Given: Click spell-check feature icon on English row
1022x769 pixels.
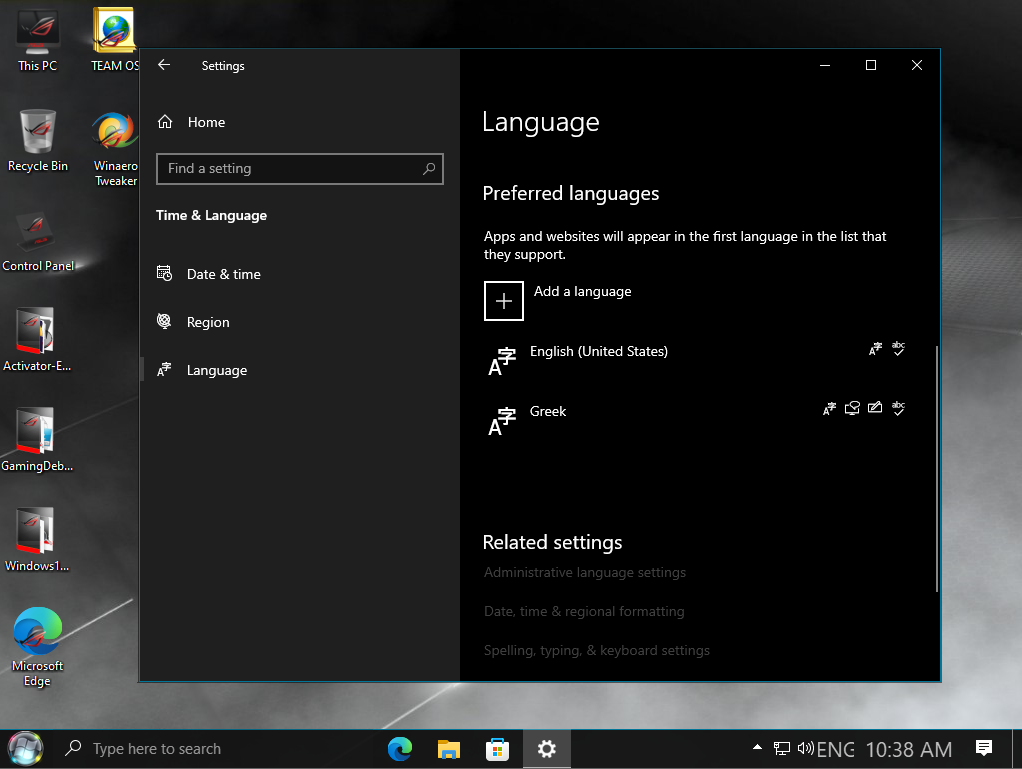Looking at the screenshot, I should [898, 349].
